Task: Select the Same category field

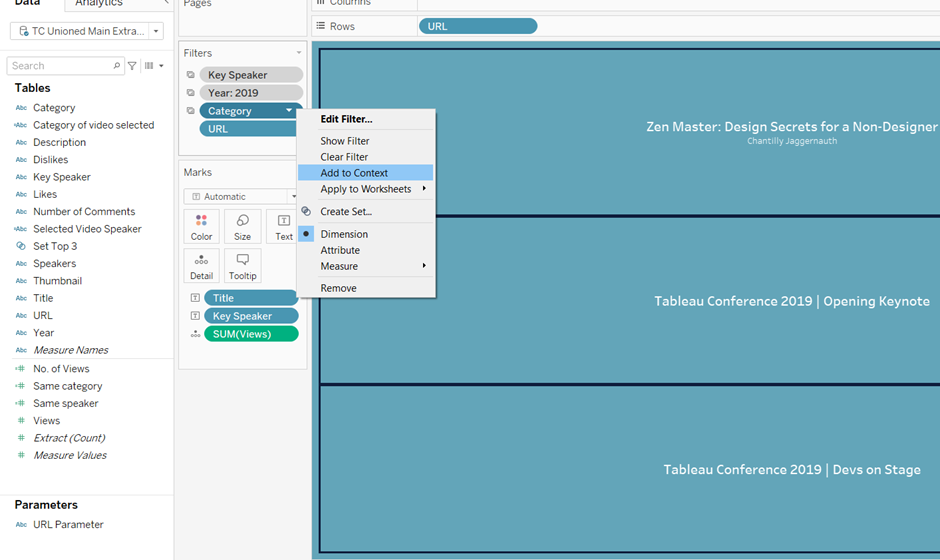Action: (x=67, y=386)
